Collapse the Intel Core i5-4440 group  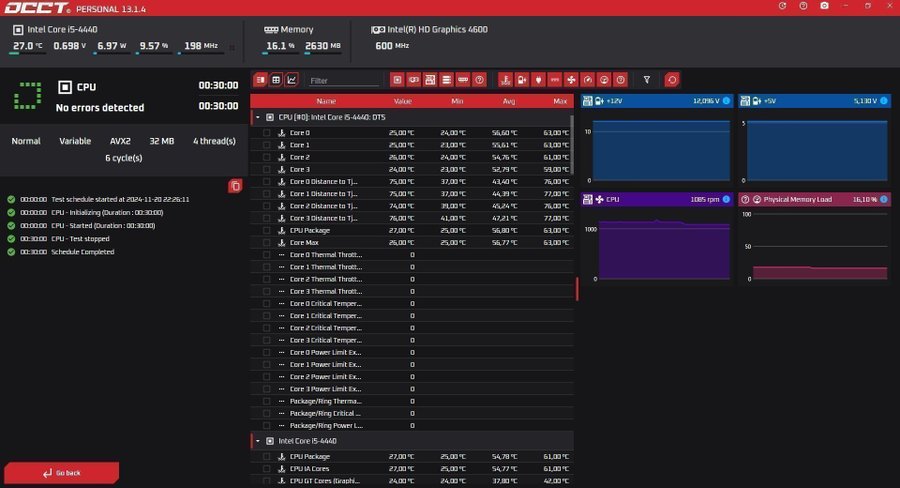point(257,440)
